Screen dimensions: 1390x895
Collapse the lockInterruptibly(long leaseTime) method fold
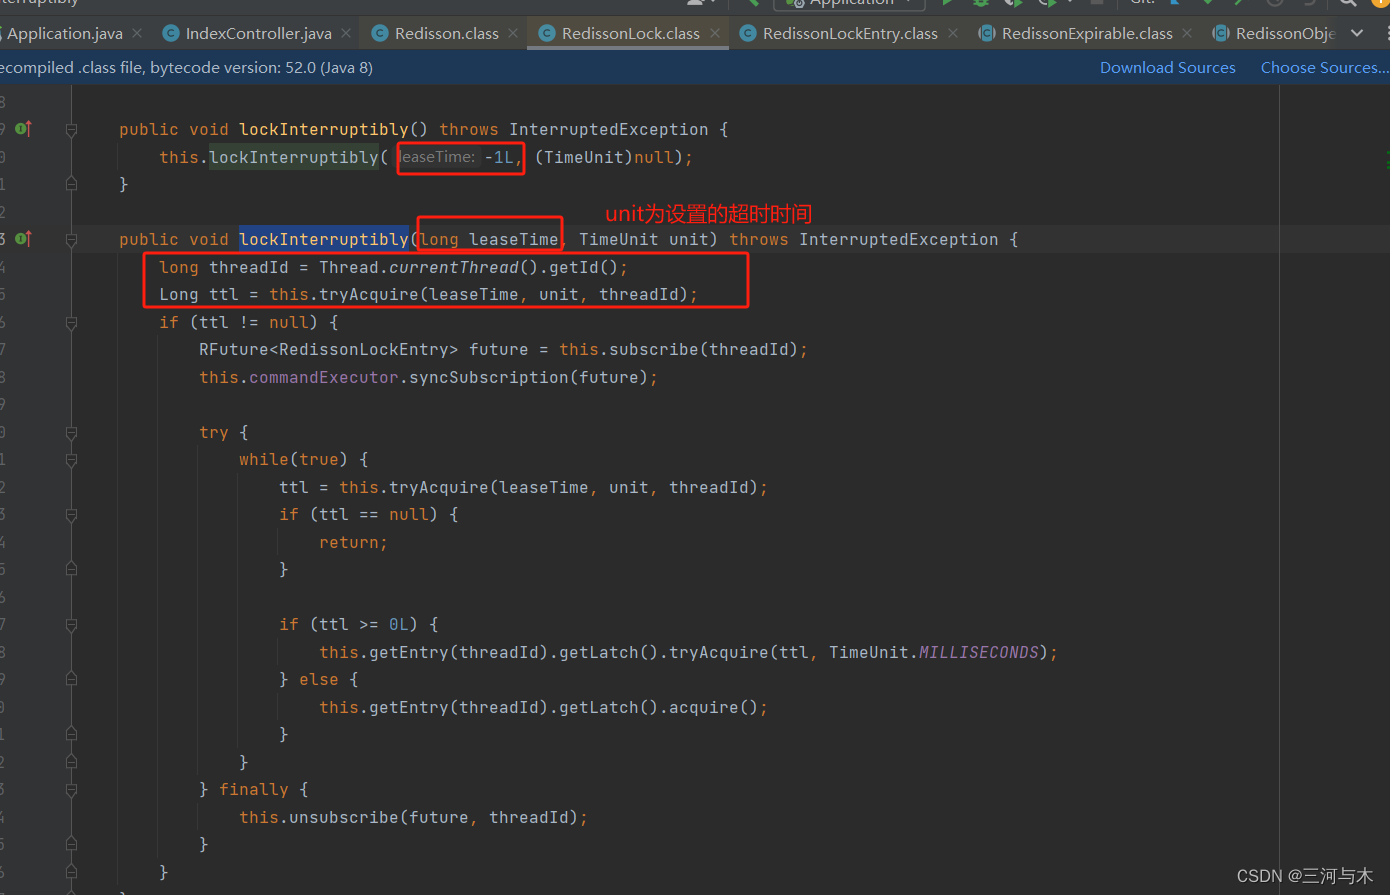71,240
